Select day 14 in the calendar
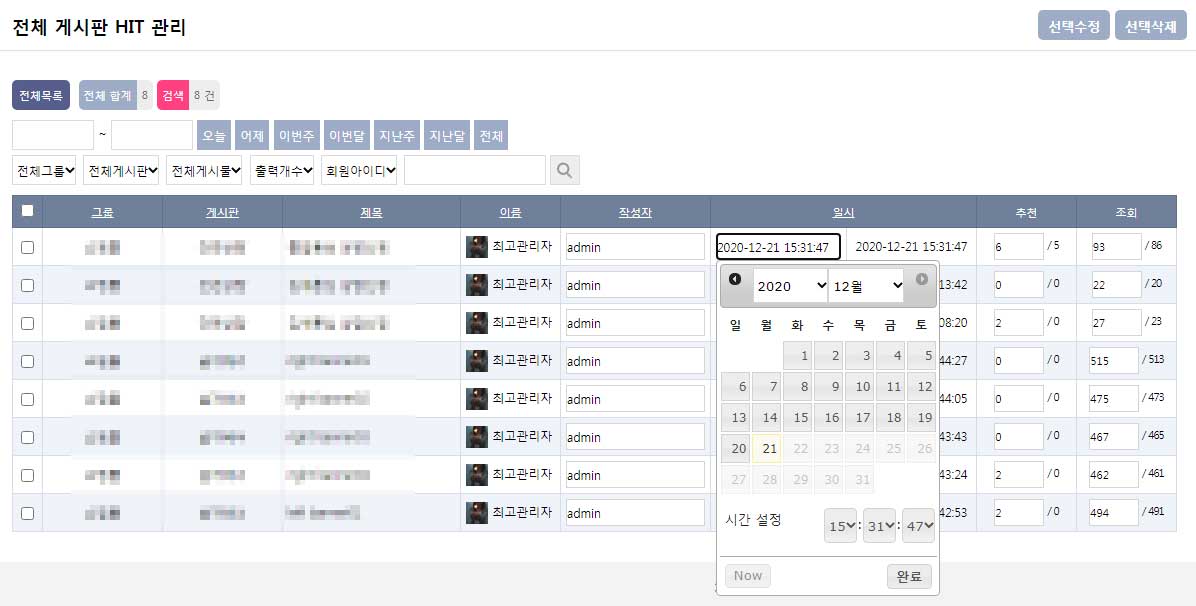The image size is (1196, 606). tap(766, 418)
